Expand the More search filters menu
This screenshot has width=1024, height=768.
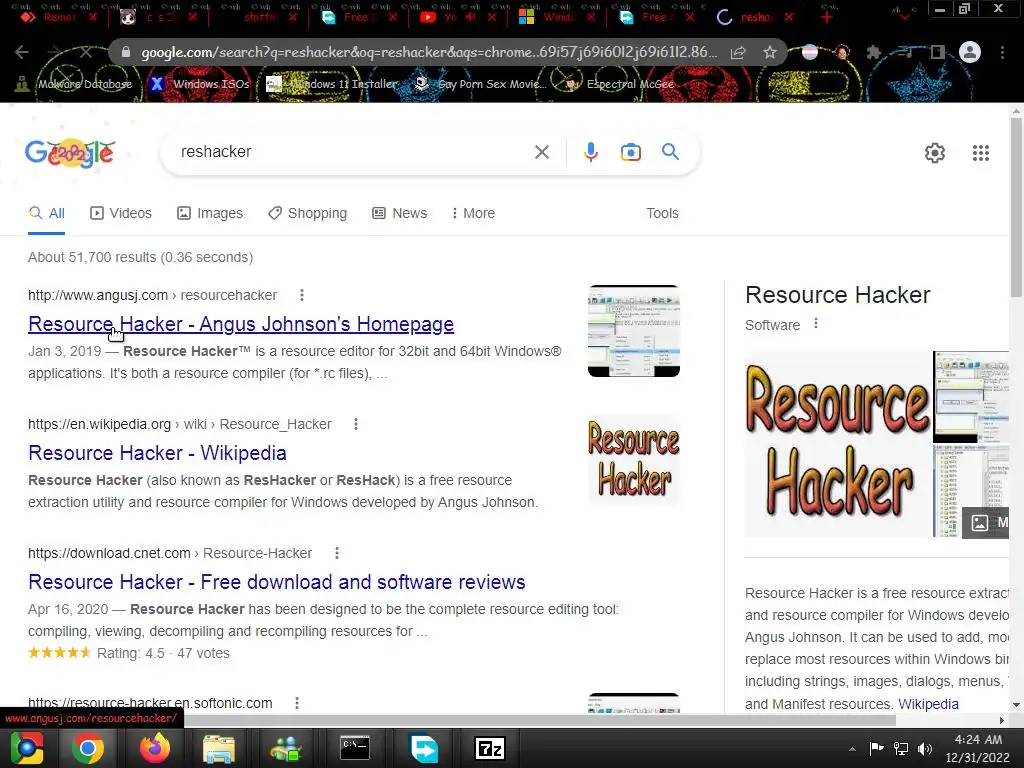pos(473,214)
